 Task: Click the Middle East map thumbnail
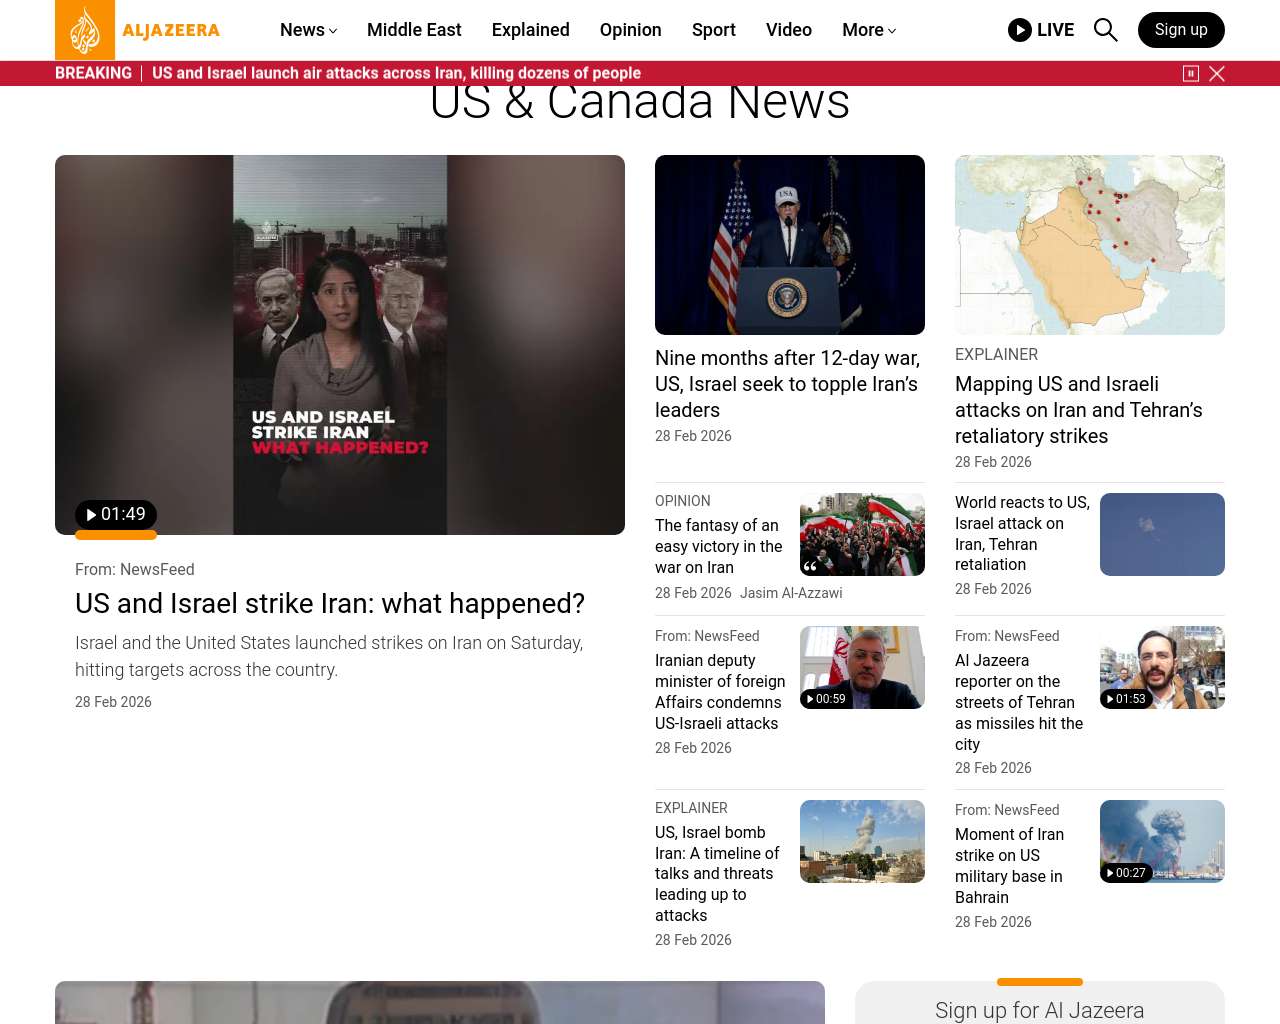click(1090, 245)
